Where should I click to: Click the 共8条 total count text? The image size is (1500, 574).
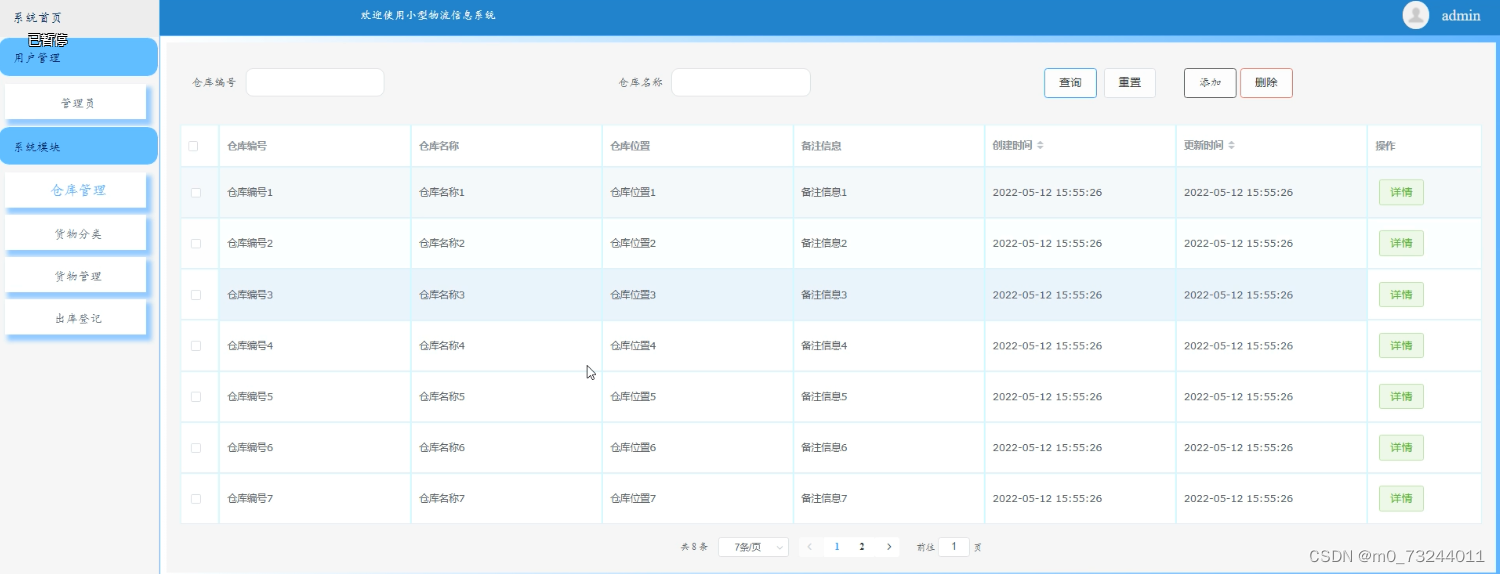tap(694, 547)
